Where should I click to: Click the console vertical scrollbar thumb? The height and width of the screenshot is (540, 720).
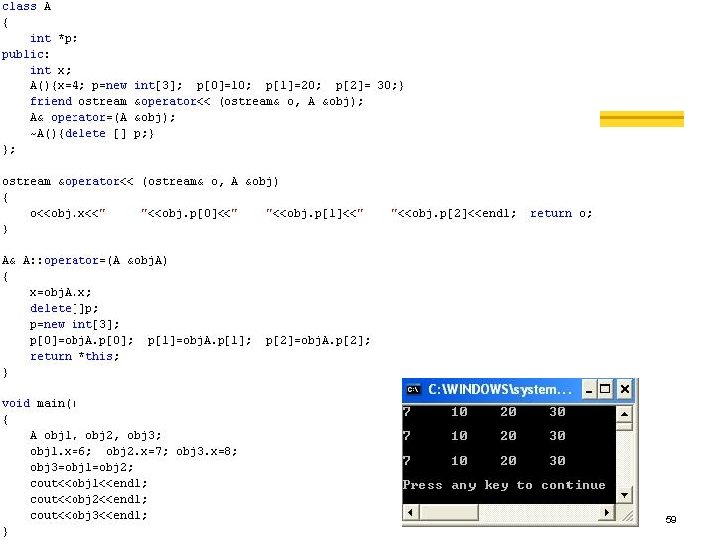coord(624,426)
